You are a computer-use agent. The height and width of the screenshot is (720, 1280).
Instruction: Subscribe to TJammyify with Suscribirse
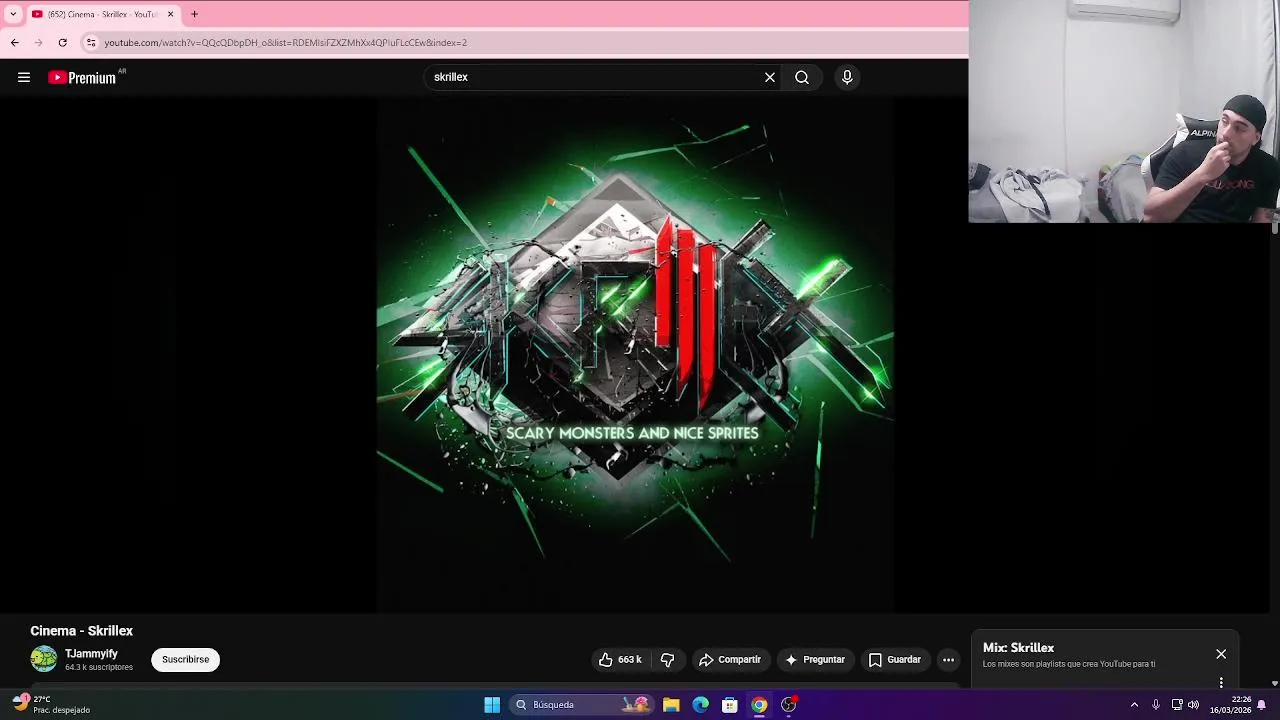click(x=186, y=660)
